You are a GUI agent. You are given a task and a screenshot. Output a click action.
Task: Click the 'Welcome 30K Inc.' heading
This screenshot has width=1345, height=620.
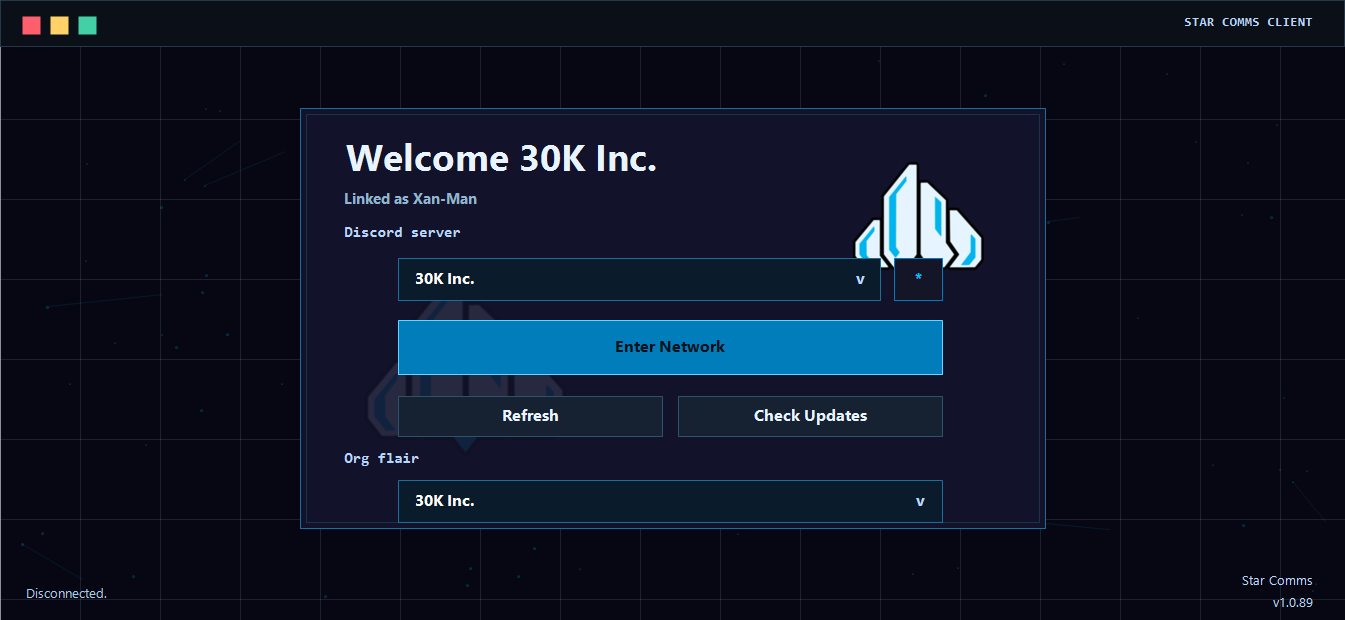pyautogui.click(x=501, y=158)
